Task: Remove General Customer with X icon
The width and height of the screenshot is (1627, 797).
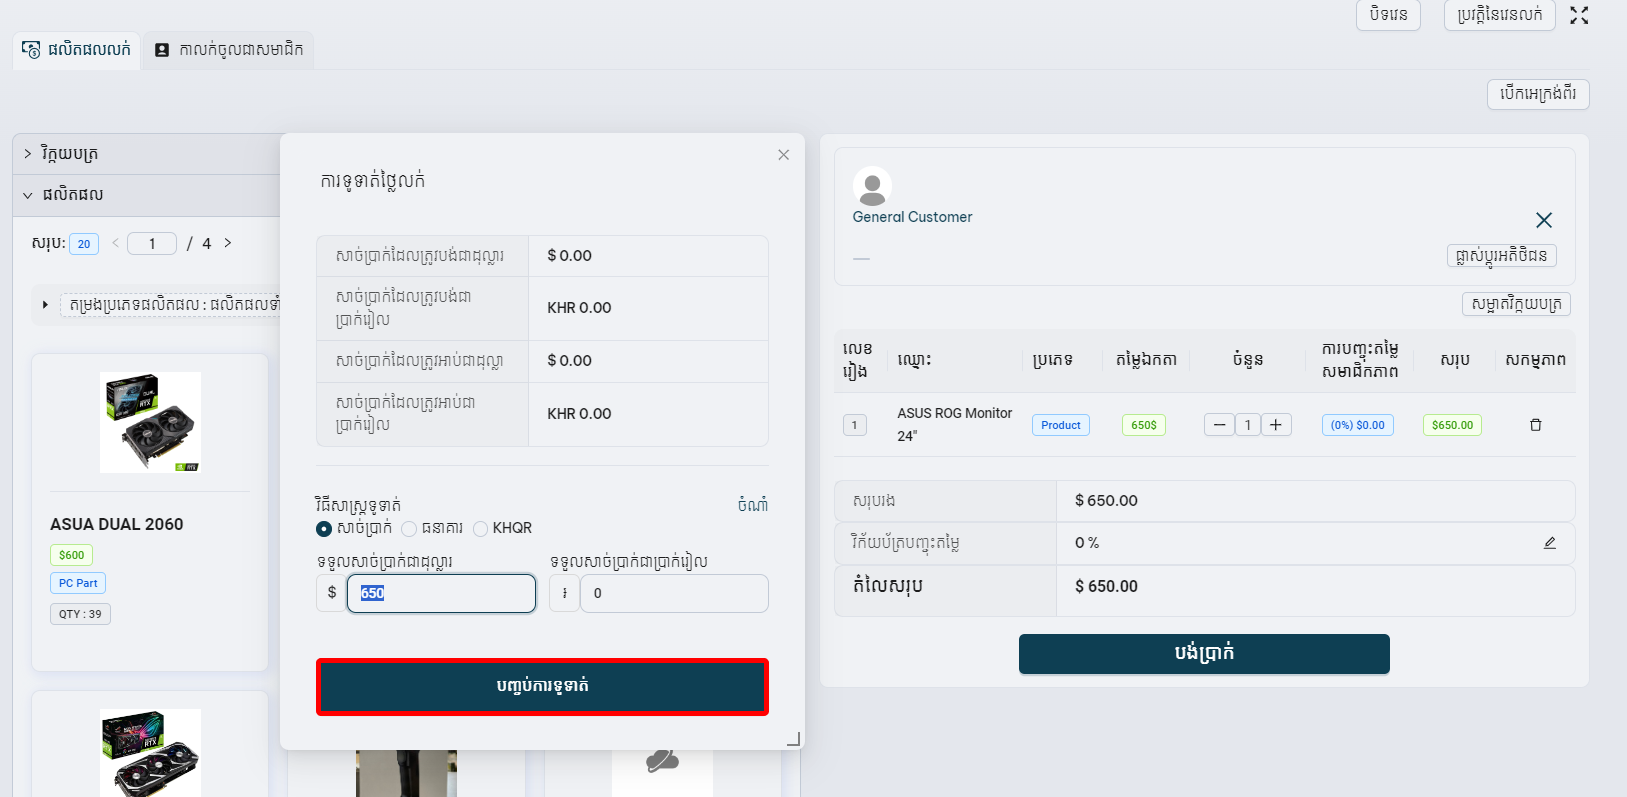Action: click(x=1543, y=220)
